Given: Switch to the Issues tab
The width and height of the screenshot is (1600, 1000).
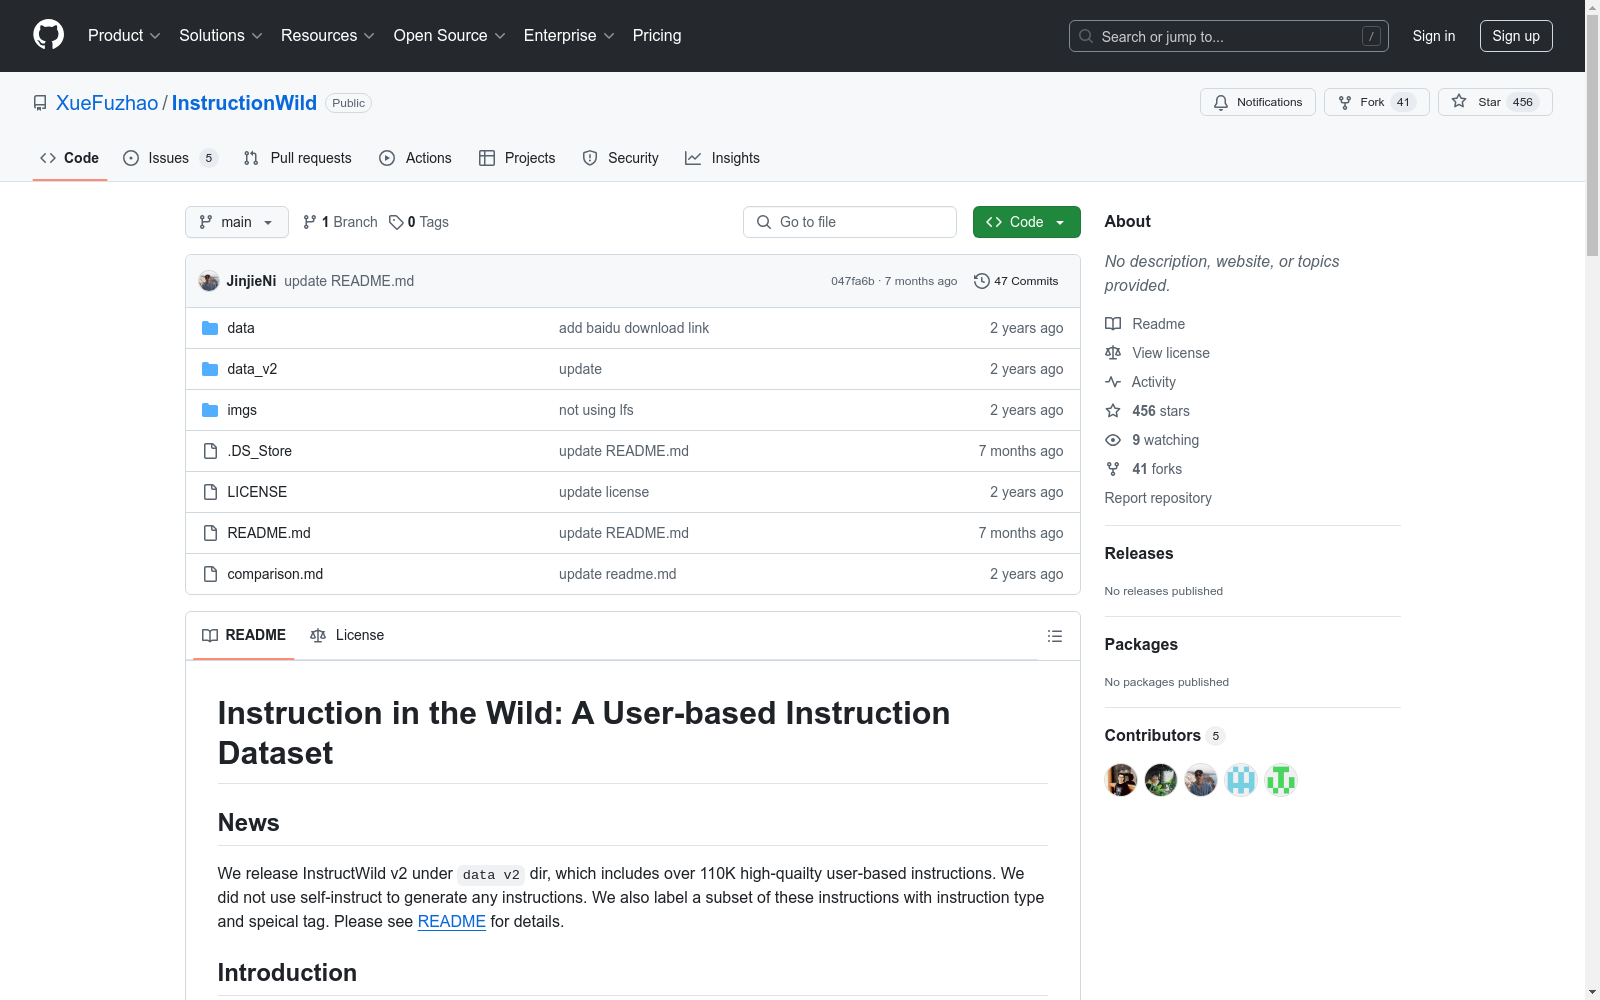Looking at the screenshot, I should click(x=170, y=158).
